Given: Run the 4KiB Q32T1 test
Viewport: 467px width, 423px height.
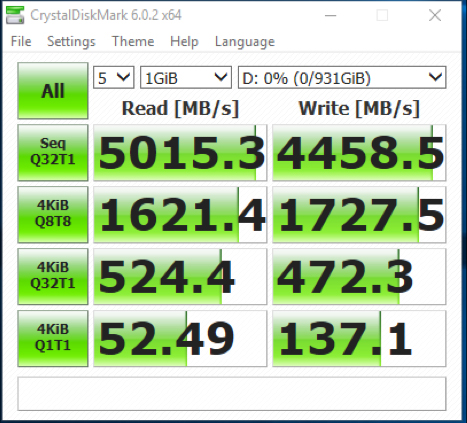Looking at the screenshot, I should click(x=53, y=276).
